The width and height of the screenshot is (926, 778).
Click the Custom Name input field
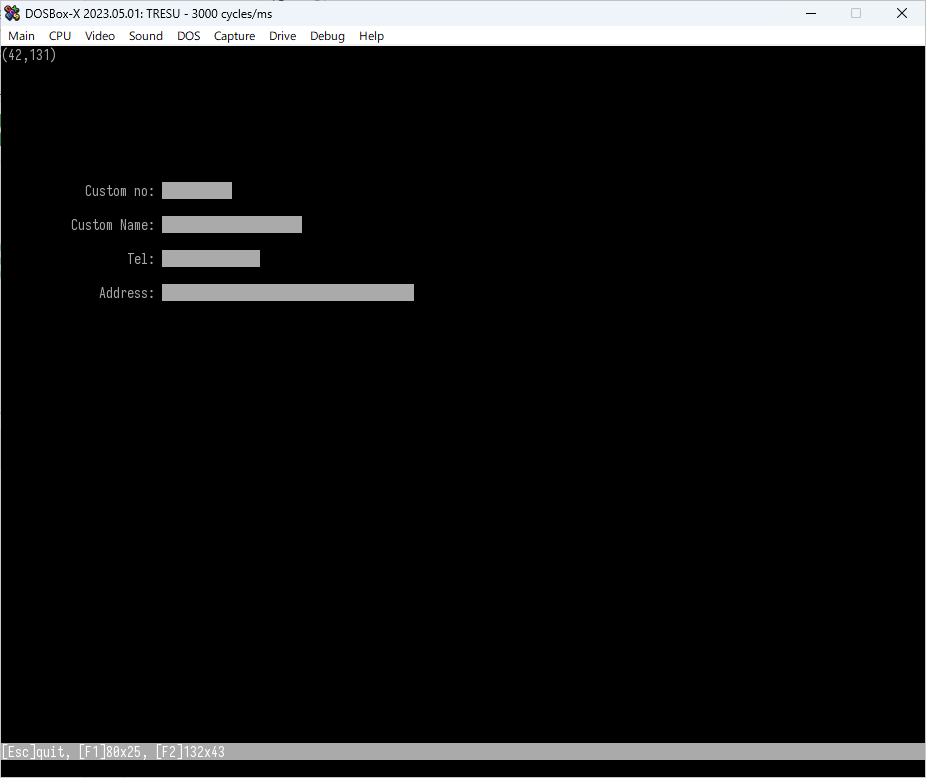point(231,224)
